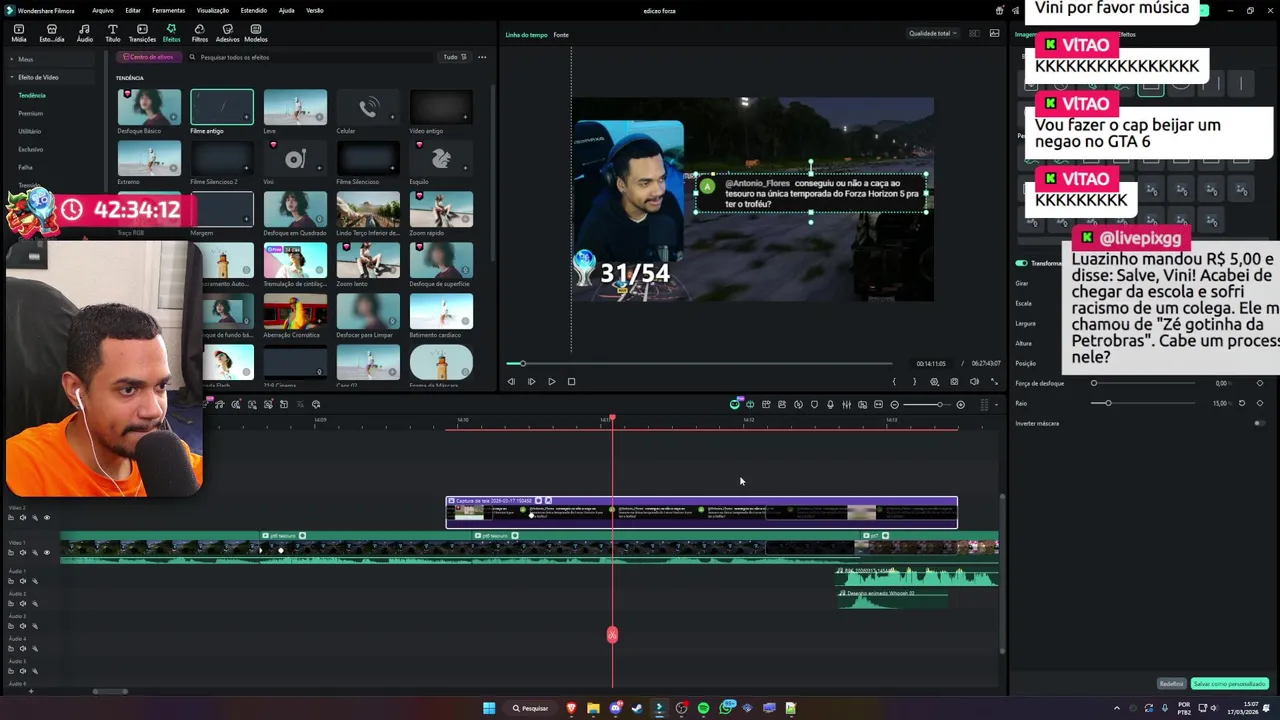Click the preview playback progress slider
This screenshot has width=1280, height=720.
[x=699, y=363]
